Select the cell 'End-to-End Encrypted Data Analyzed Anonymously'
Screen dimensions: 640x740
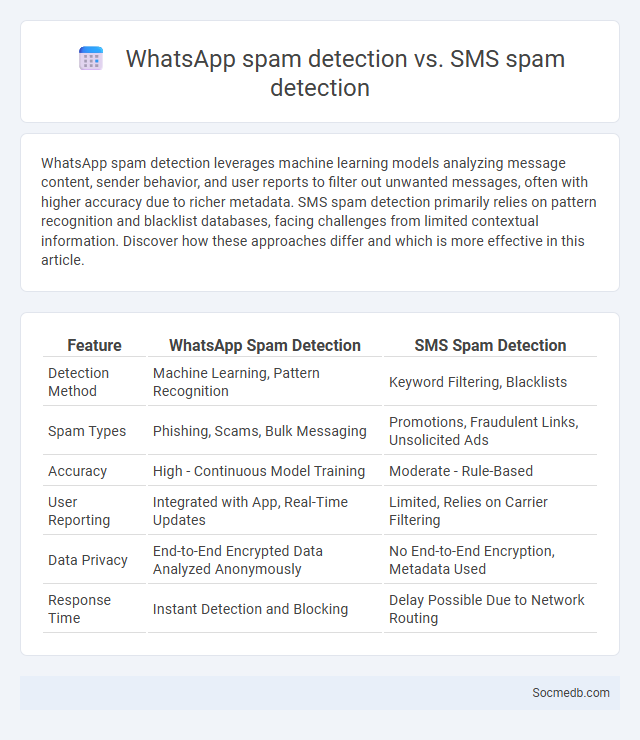(x=265, y=560)
